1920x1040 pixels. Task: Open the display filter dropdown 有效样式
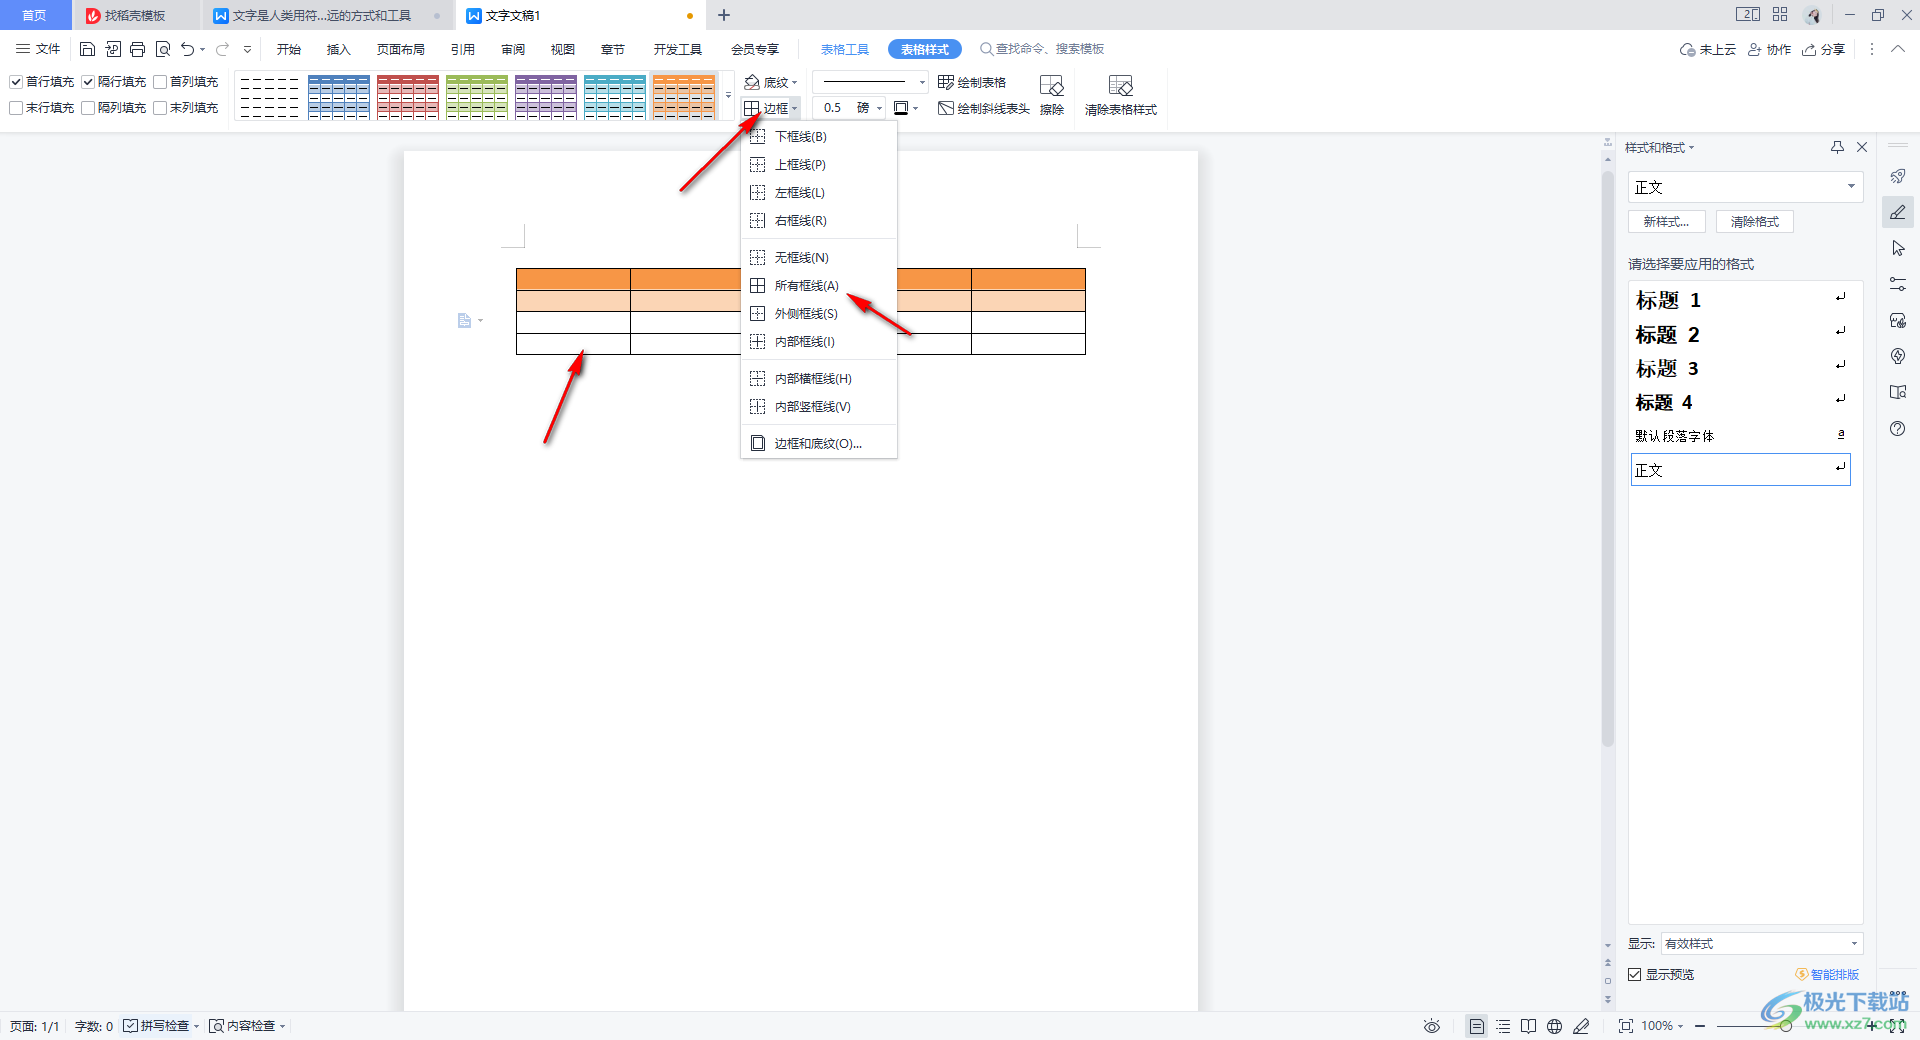coord(1761,943)
